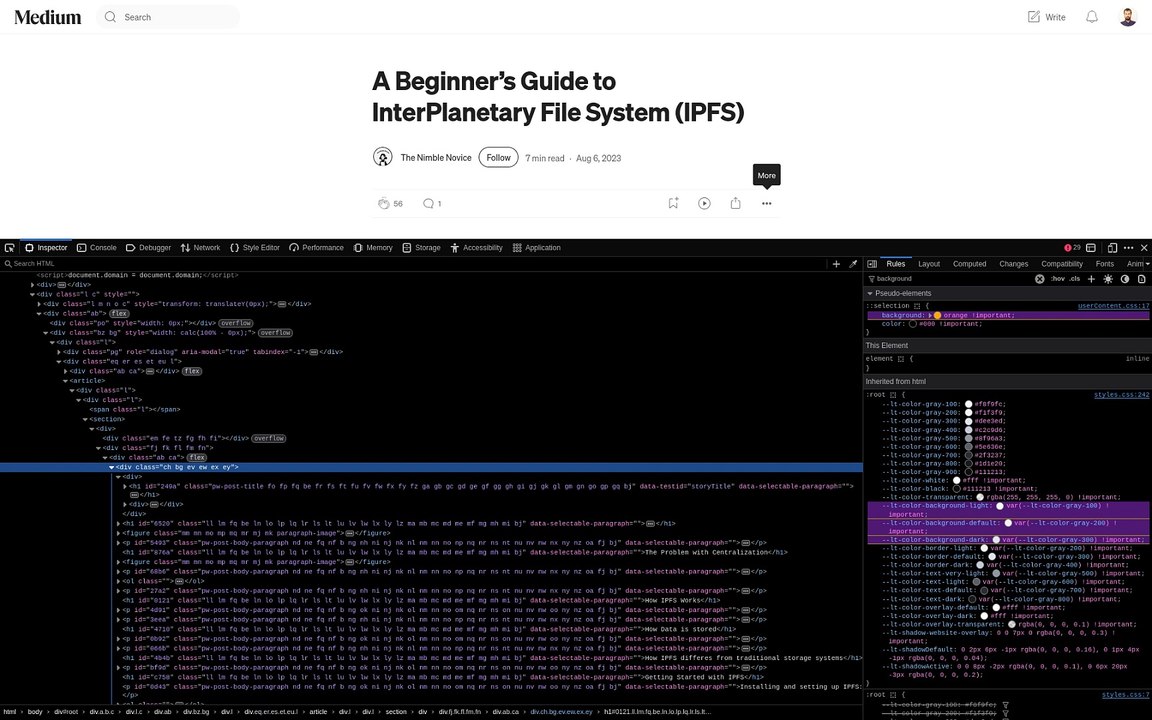
Task: Open the userContent.css:17 source link
Action: (1113, 306)
